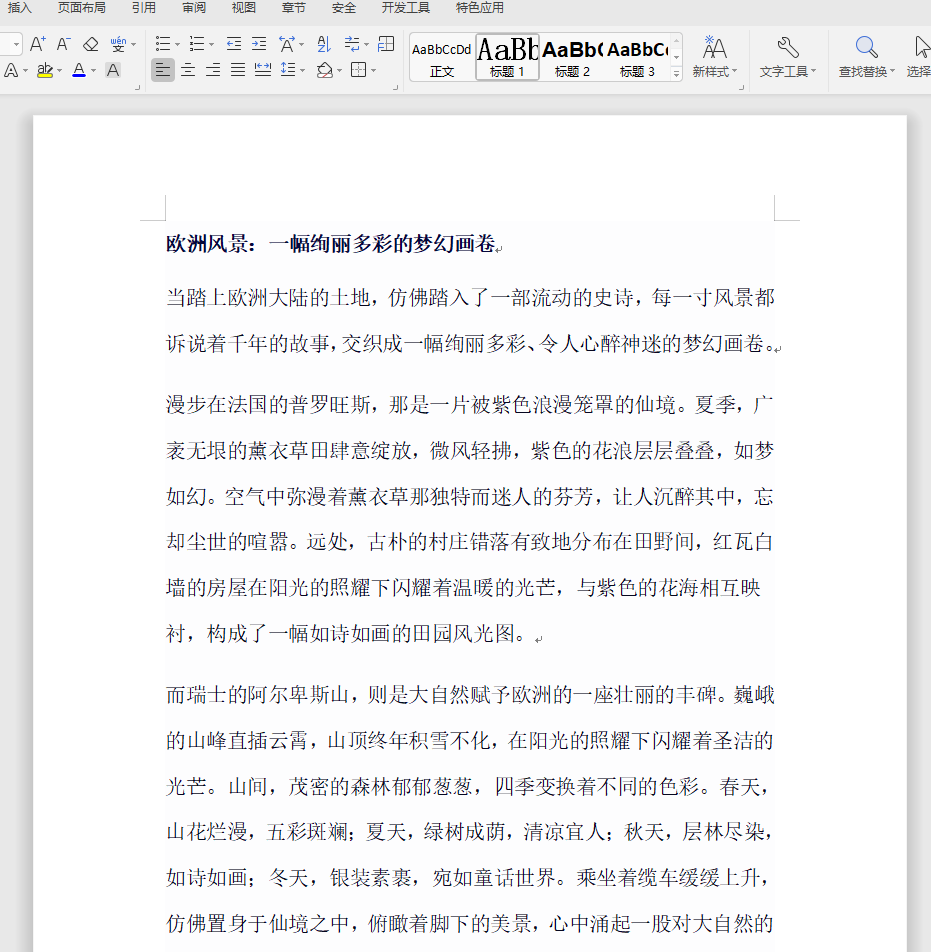
Task: Click the 新样式 button
Action: [712, 55]
